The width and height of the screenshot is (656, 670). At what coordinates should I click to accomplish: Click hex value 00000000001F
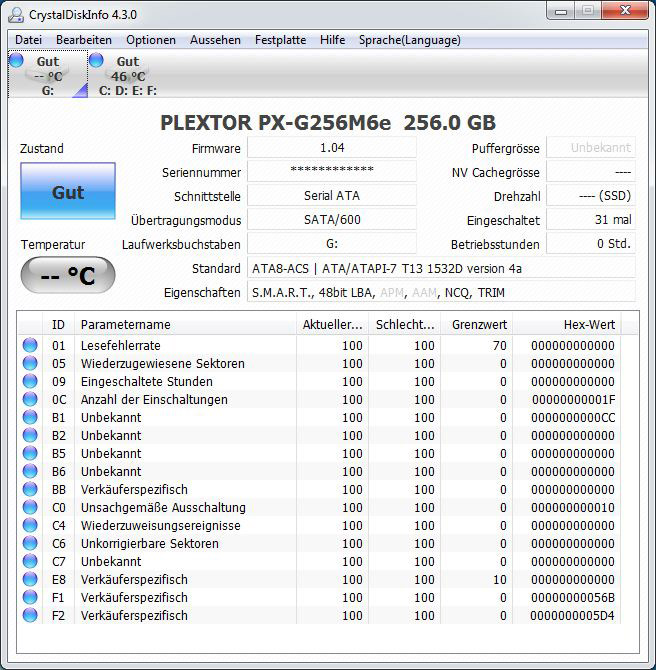click(x=573, y=400)
